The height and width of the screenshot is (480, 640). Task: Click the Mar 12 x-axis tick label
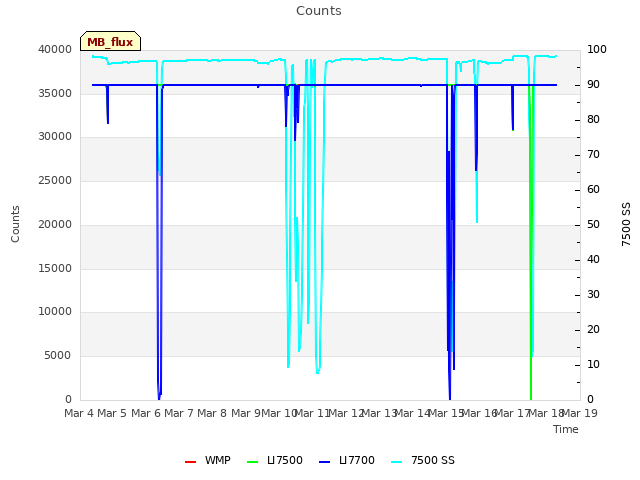coord(346,413)
